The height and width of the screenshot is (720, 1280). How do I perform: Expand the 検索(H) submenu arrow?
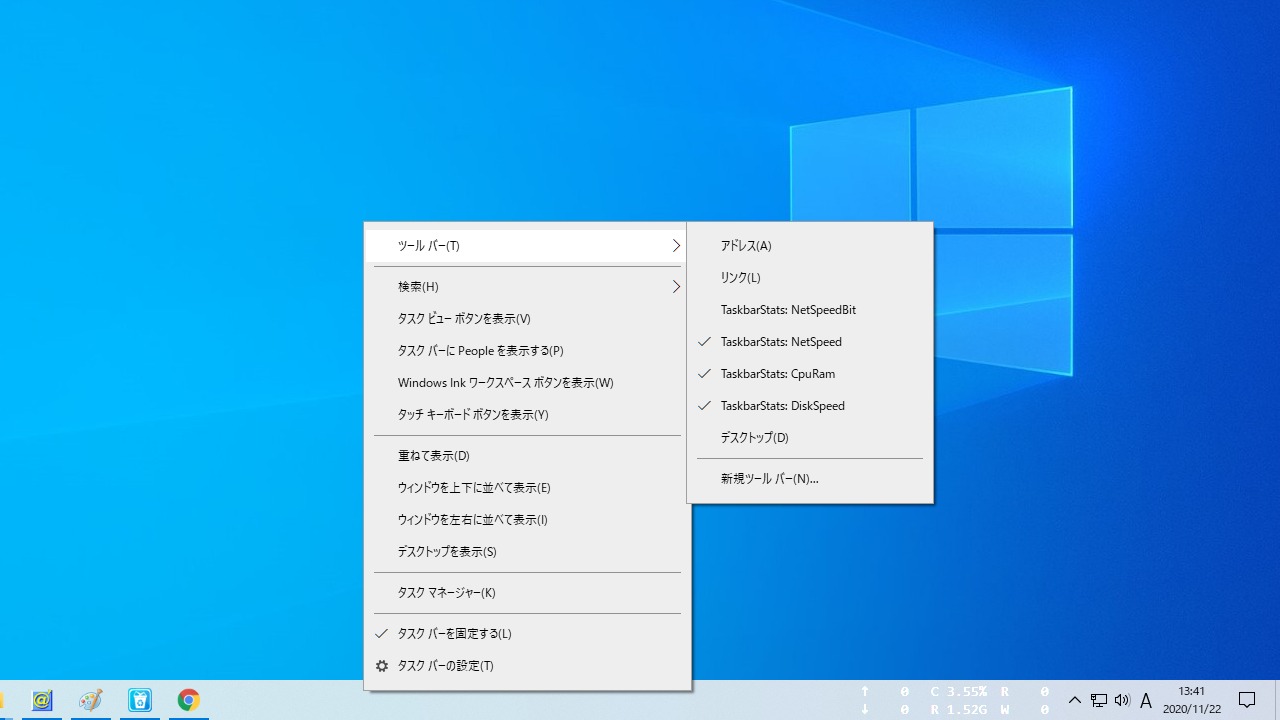click(x=676, y=286)
